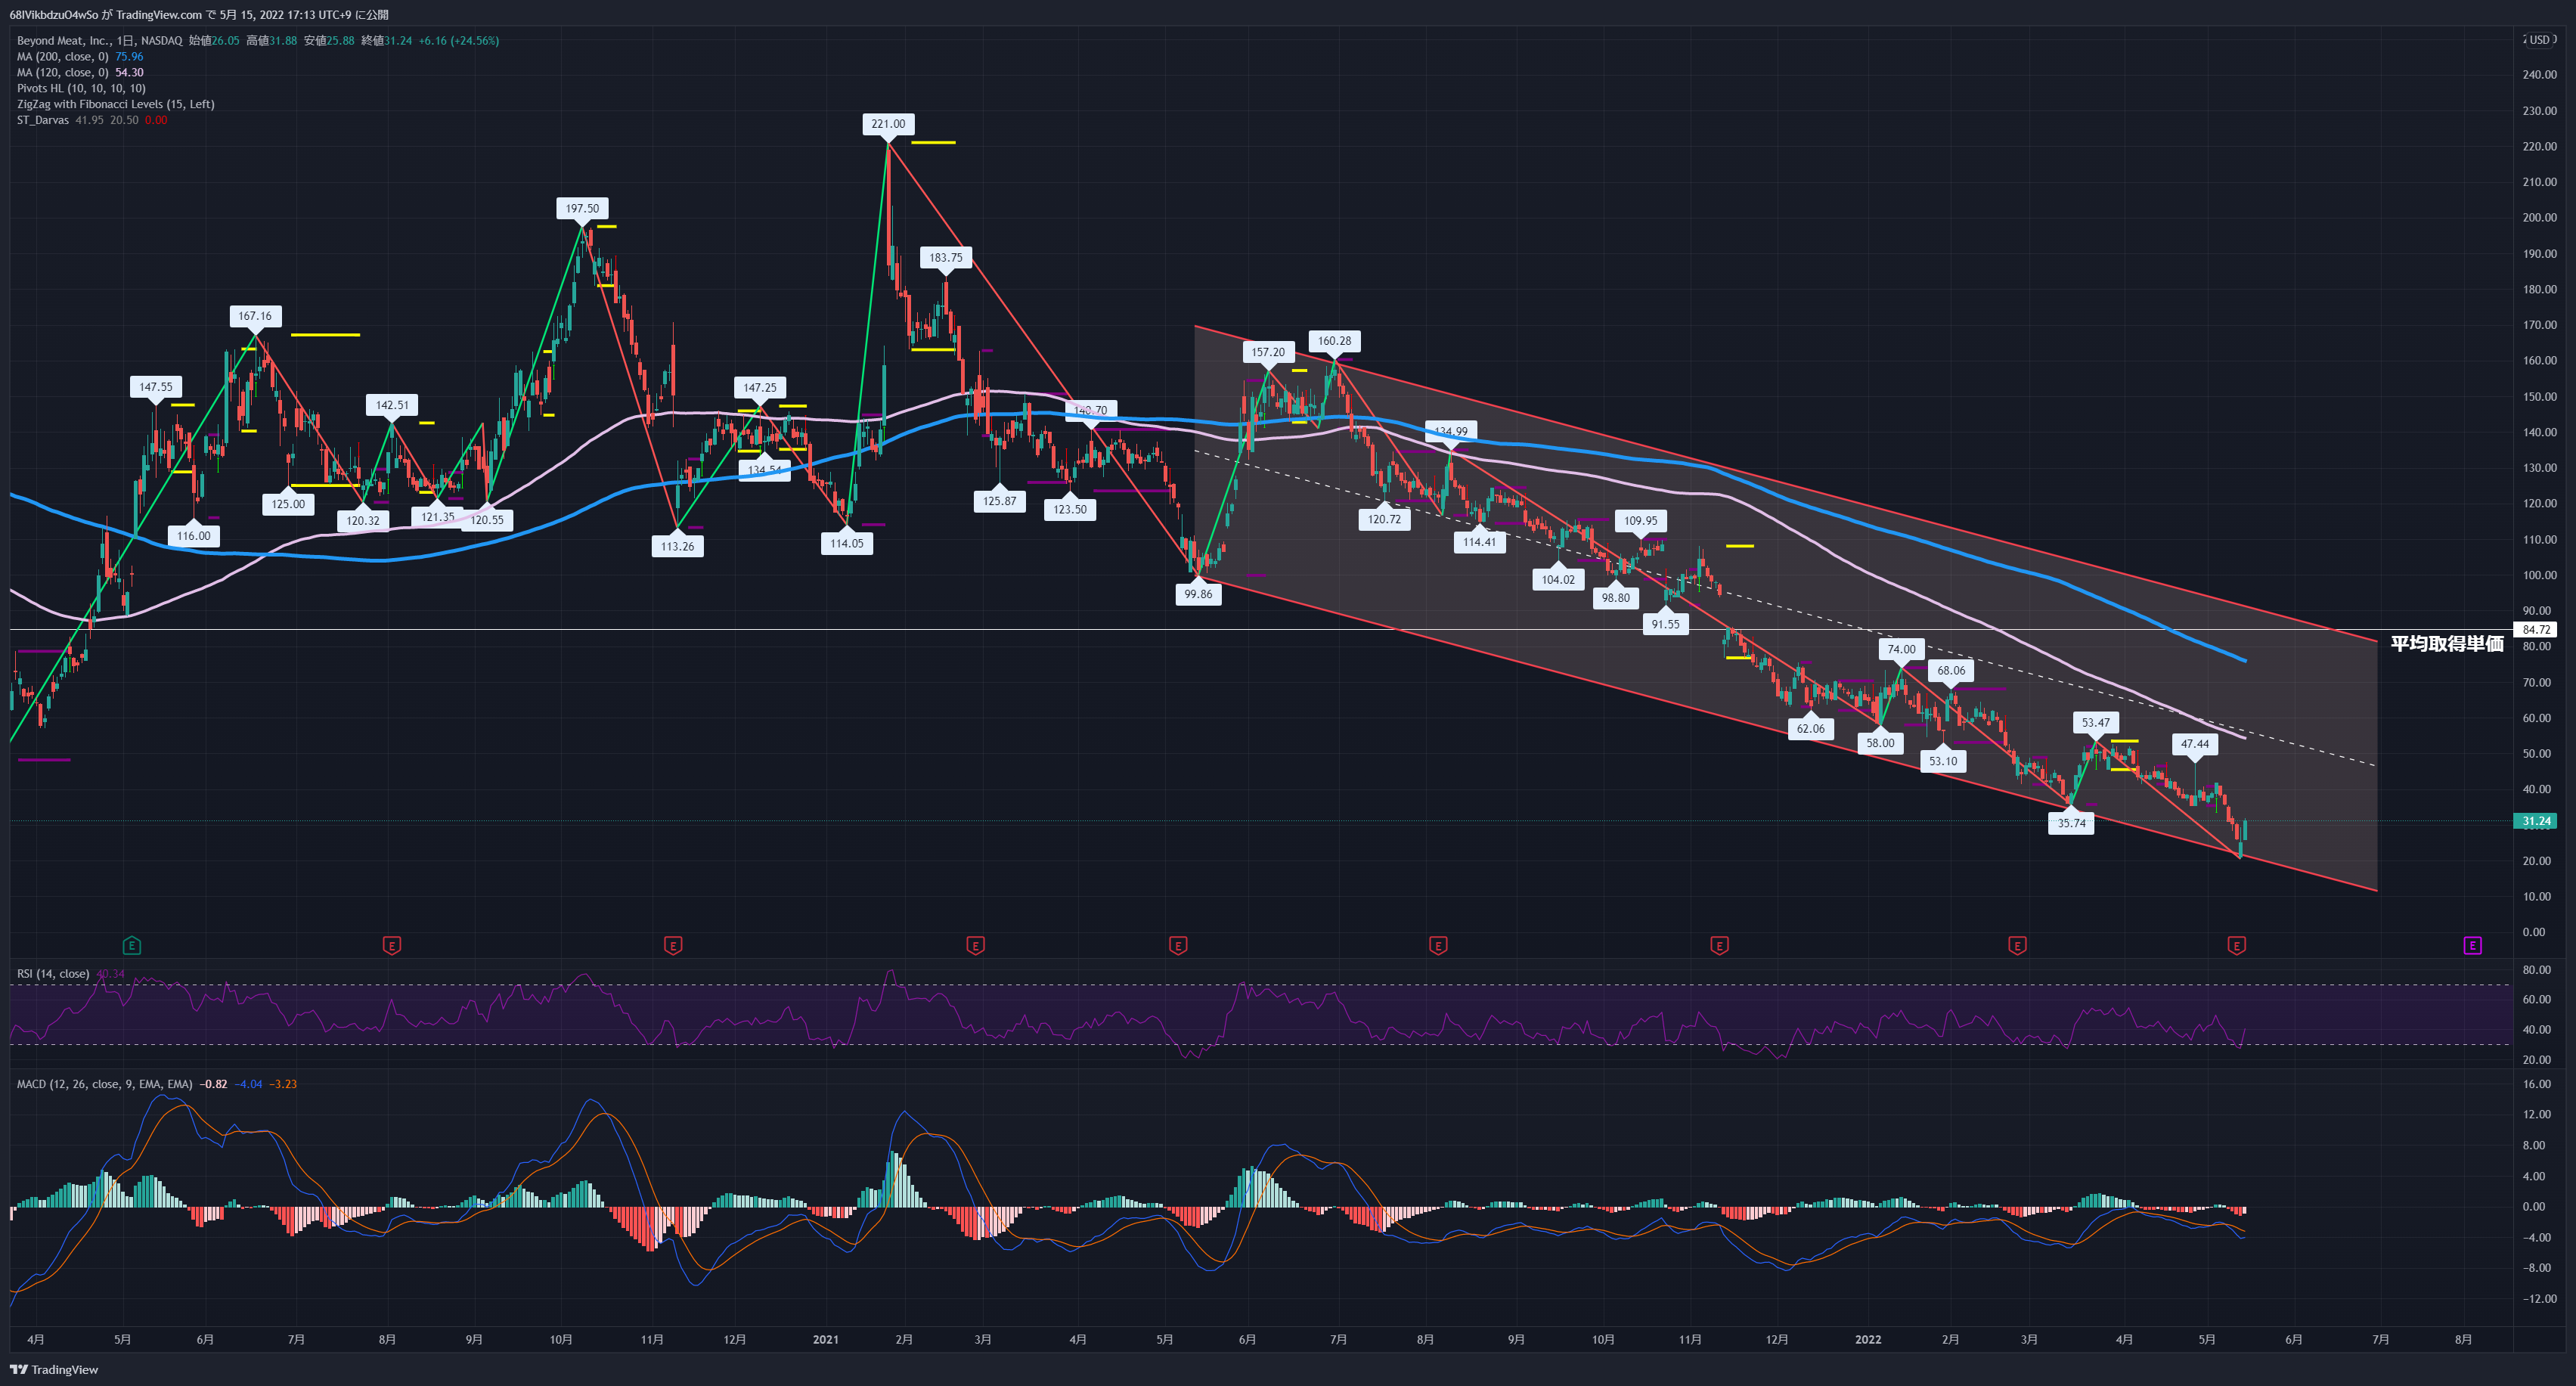Click the 62.06 pivot low label

pos(1810,728)
